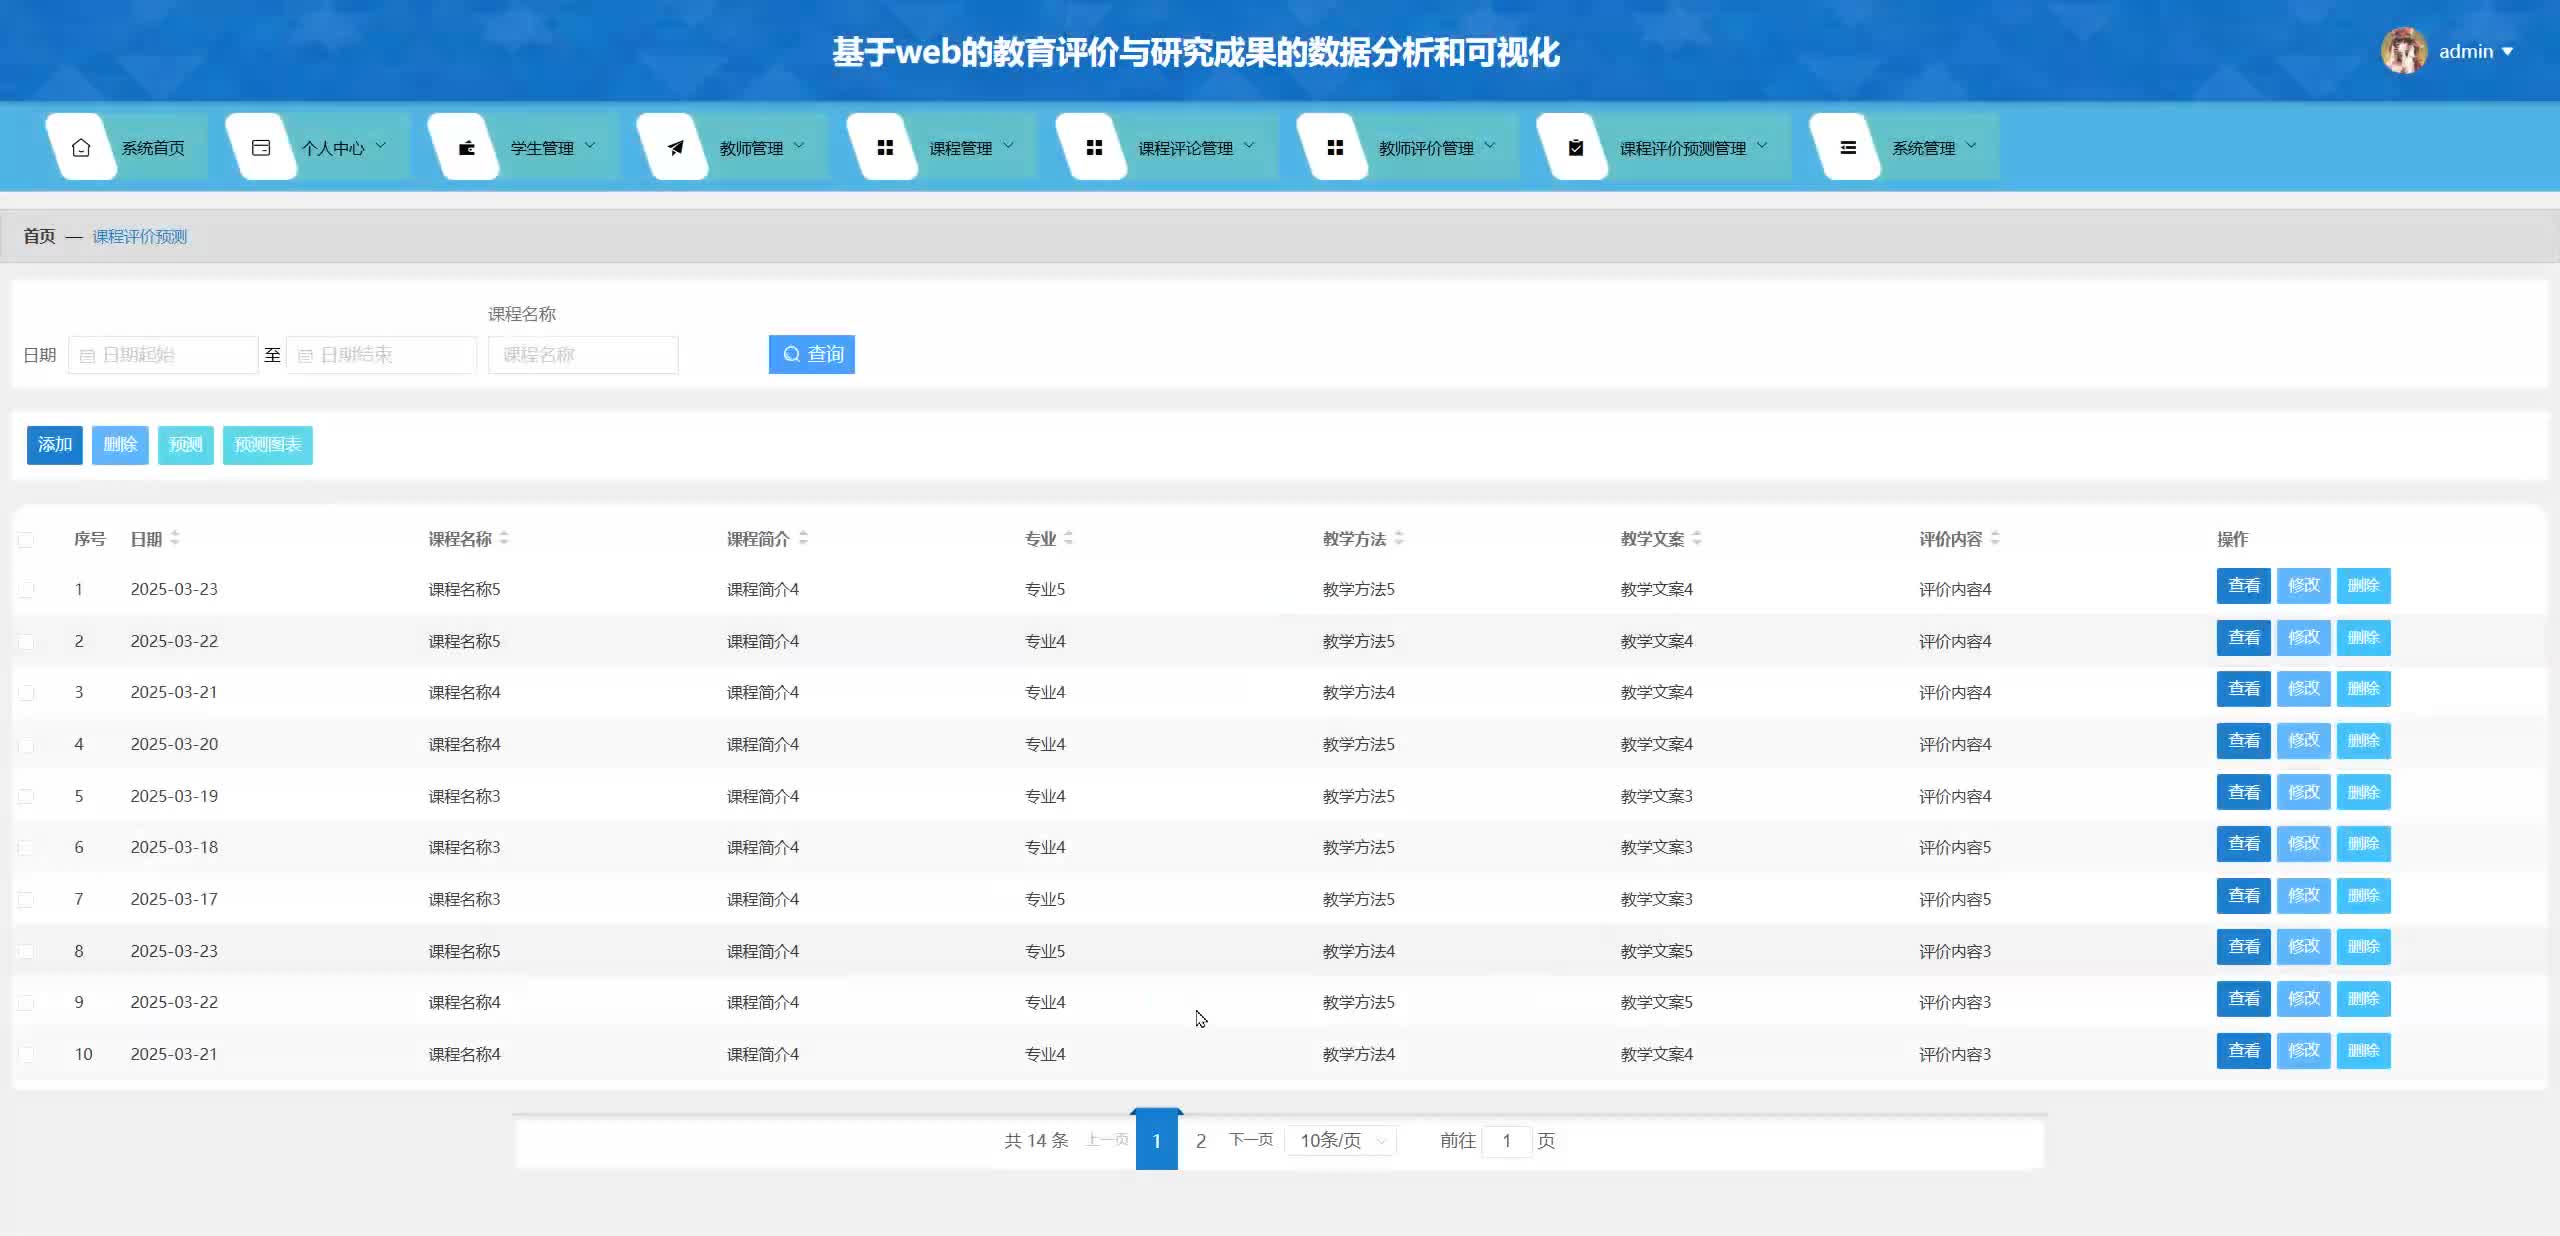This screenshot has height=1236, width=2560.
Task: Sort by 日期 column arrows
Action: pyautogui.click(x=175, y=538)
